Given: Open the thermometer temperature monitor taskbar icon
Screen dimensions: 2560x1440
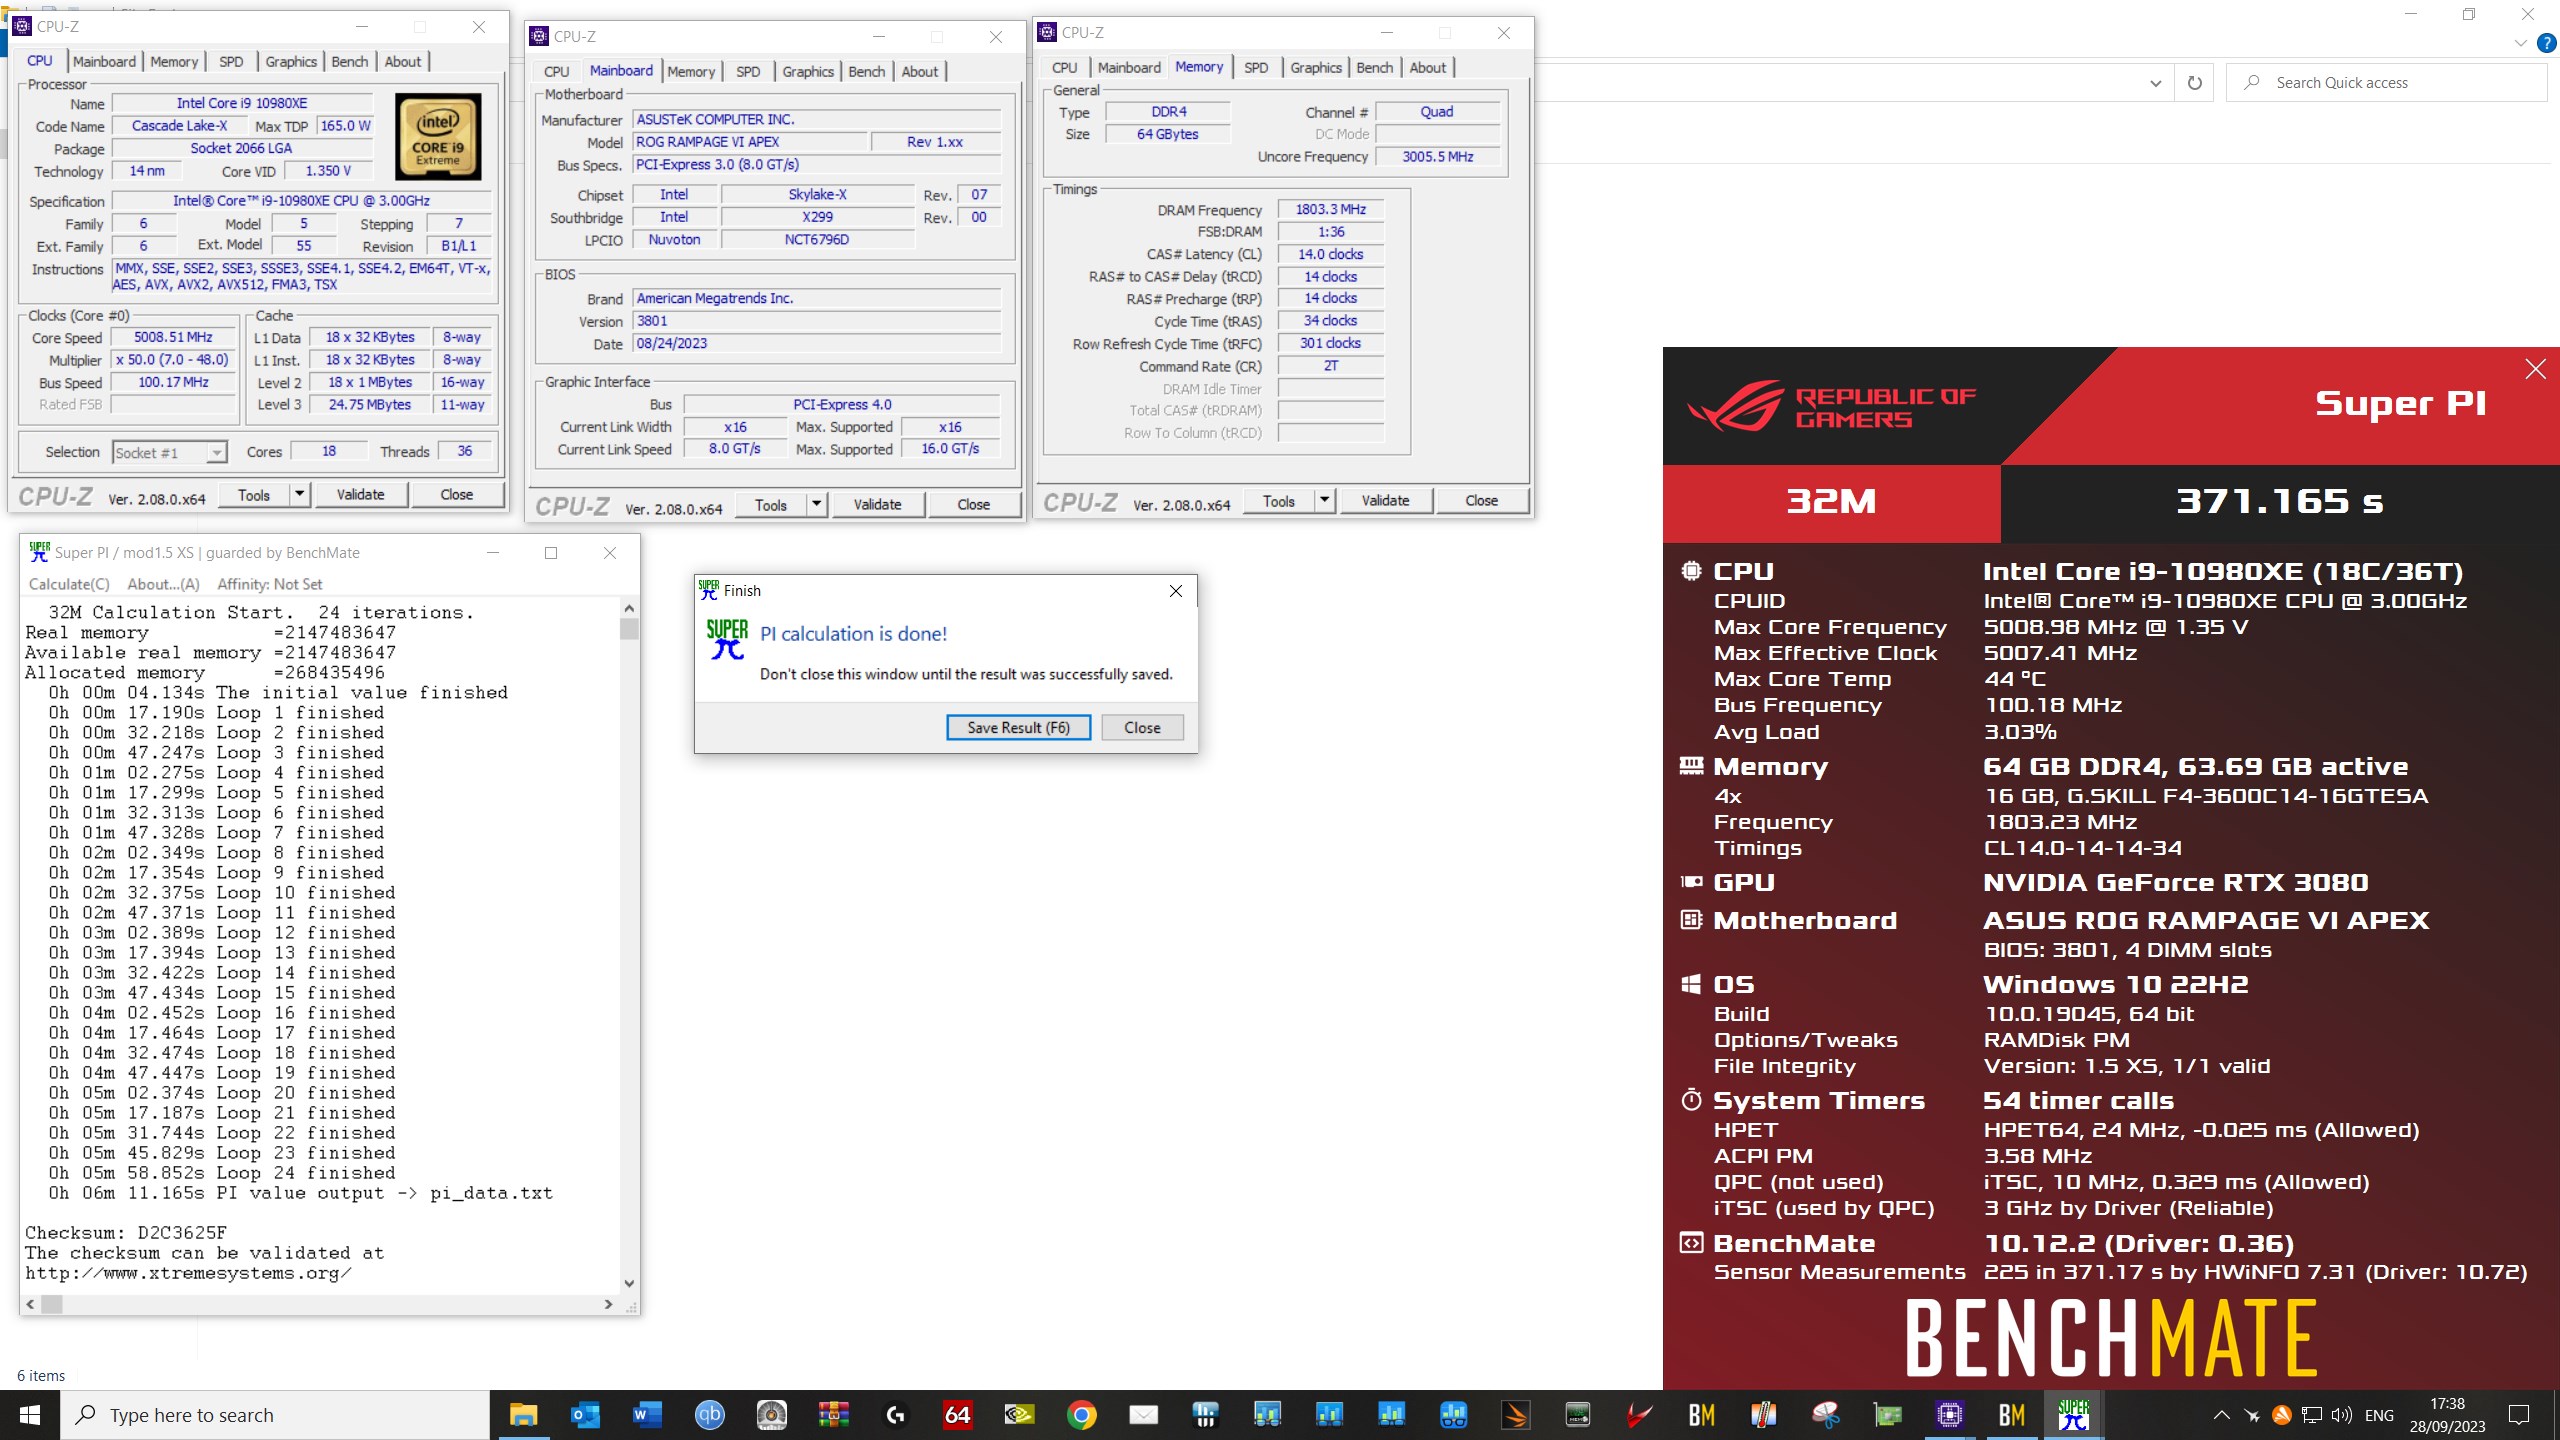Looking at the screenshot, I should point(1763,1415).
